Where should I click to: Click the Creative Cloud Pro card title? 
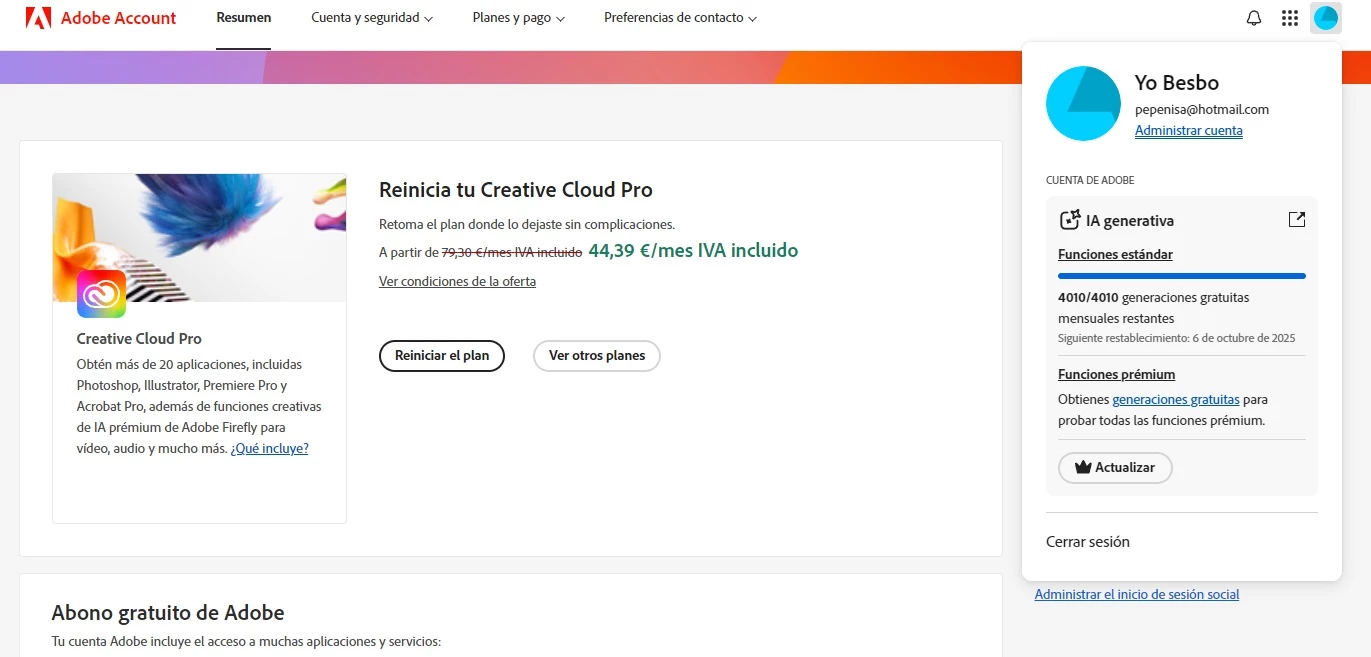click(139, 338)
